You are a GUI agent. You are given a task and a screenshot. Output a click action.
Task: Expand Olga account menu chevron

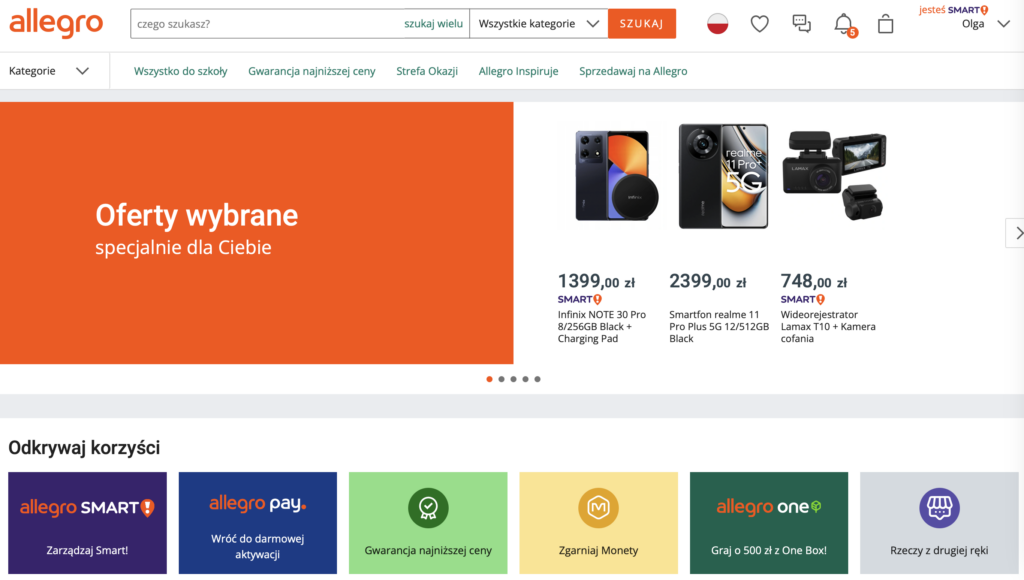click(x=1004, y=24)
